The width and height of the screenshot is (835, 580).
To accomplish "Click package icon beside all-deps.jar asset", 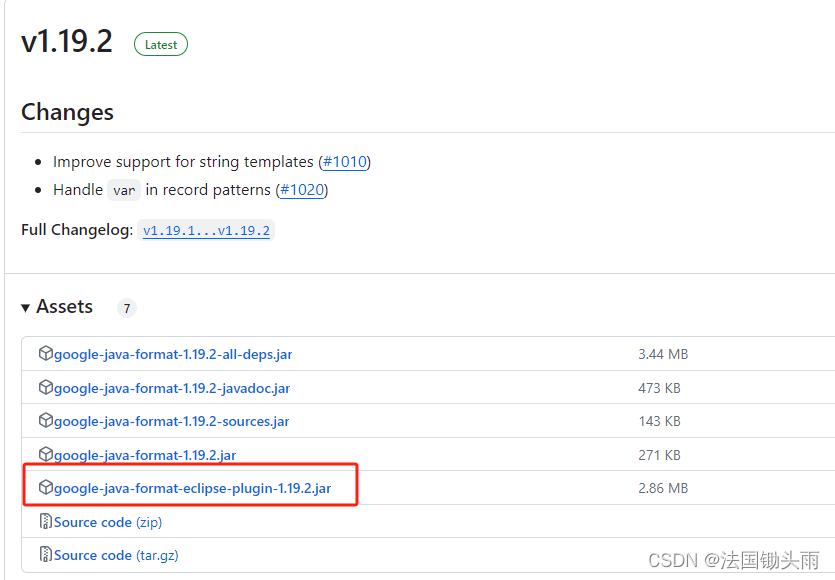I will [46, 353].
